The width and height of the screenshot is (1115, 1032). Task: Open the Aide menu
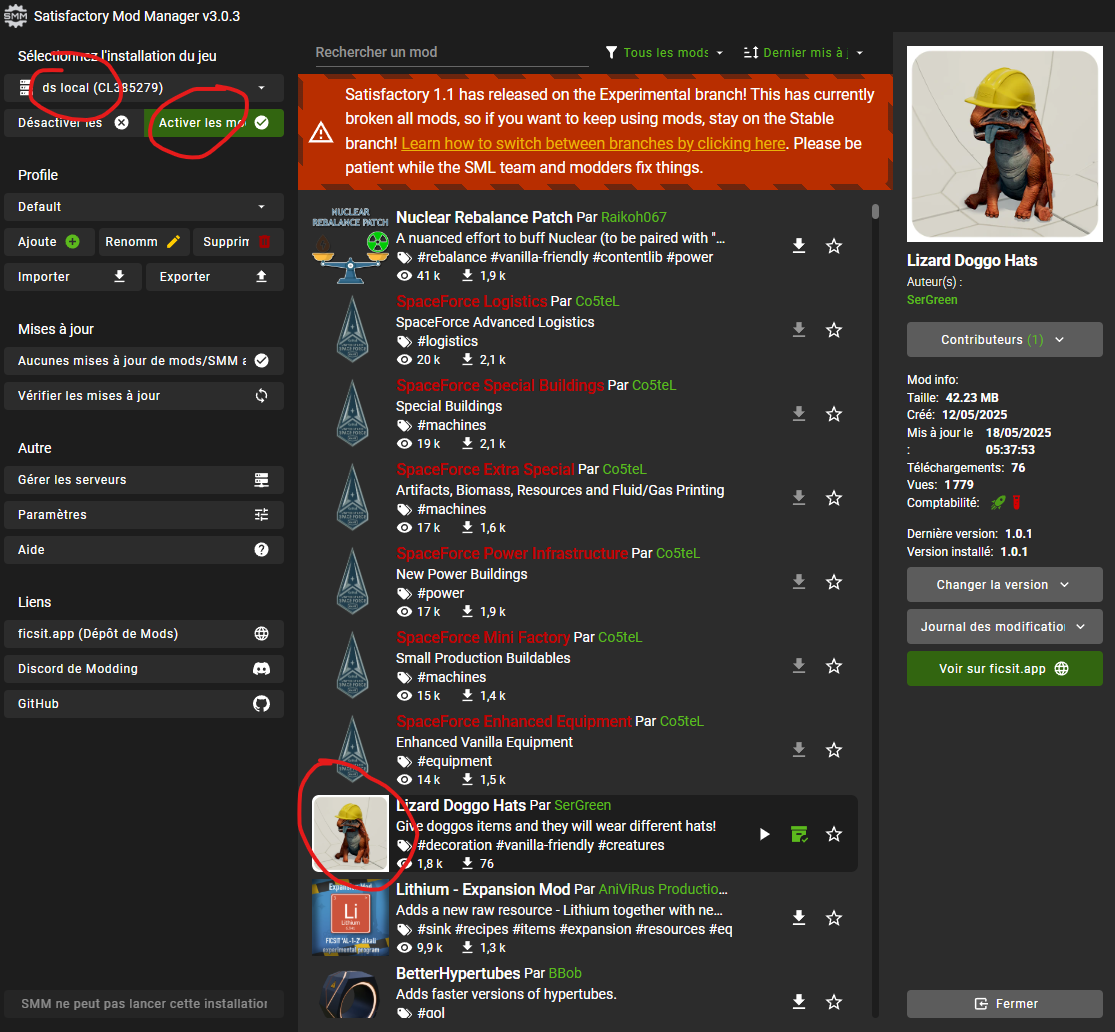pos(144,549)
